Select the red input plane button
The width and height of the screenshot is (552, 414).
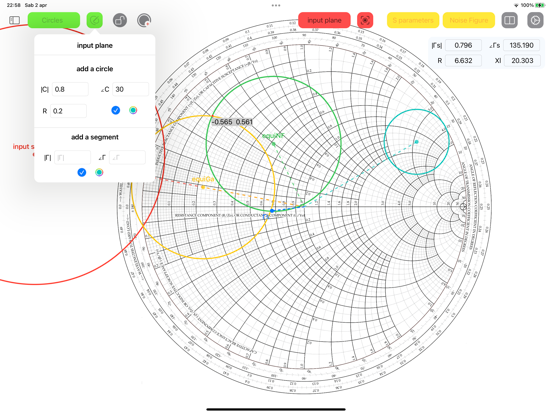(x=324, y=20)
